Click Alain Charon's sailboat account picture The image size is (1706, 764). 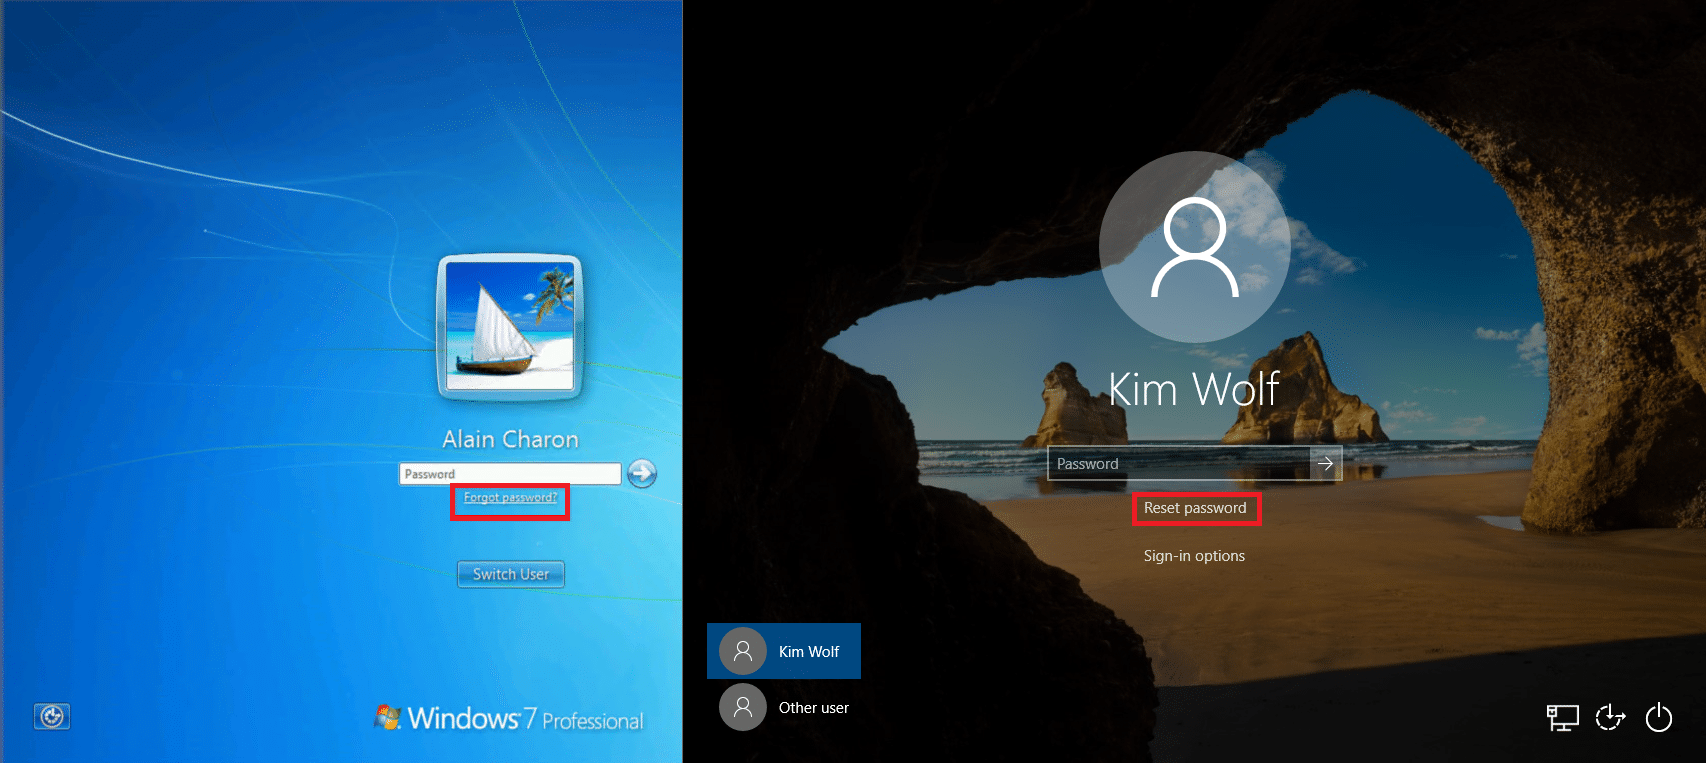point(510,326)
